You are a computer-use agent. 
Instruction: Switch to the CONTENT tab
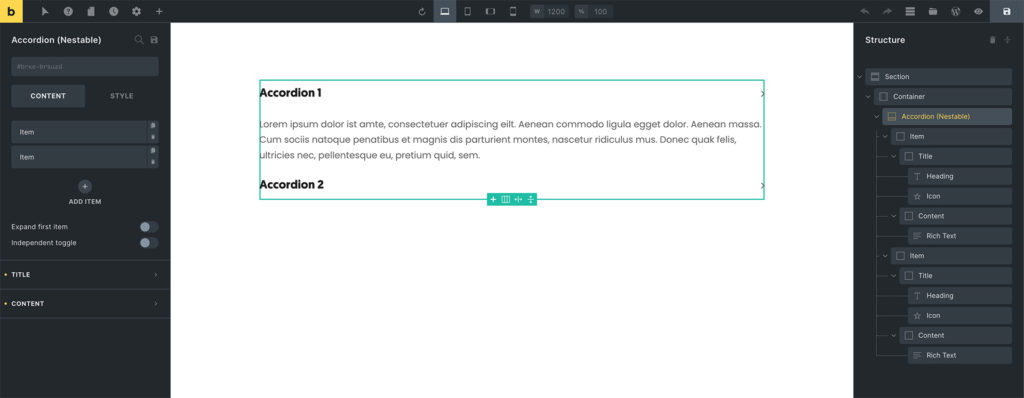tap(48, 96)
